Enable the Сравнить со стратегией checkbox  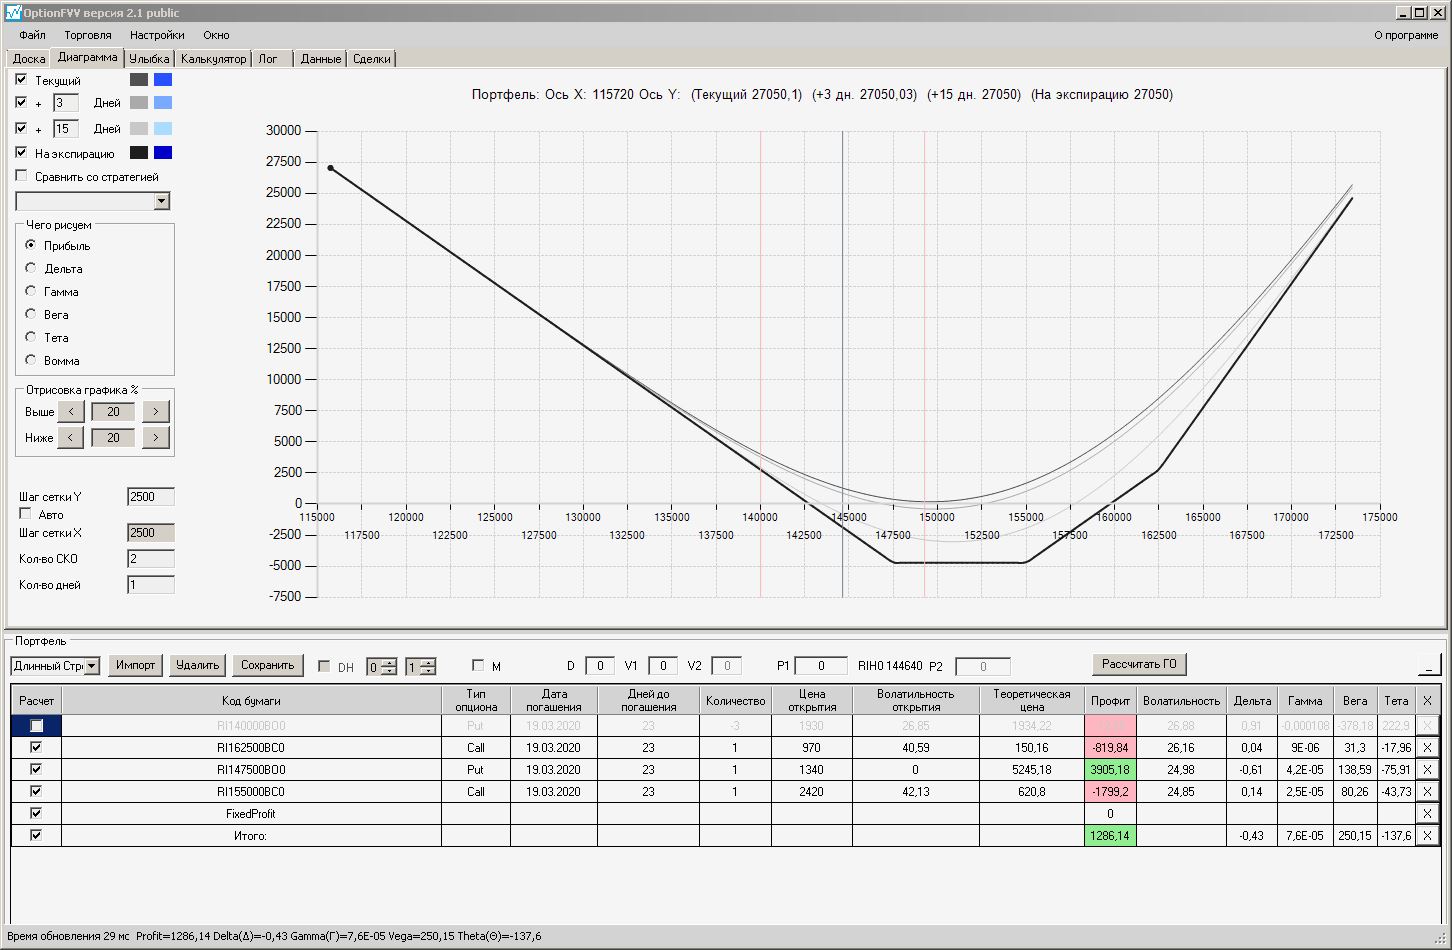(x=22, y=176)
